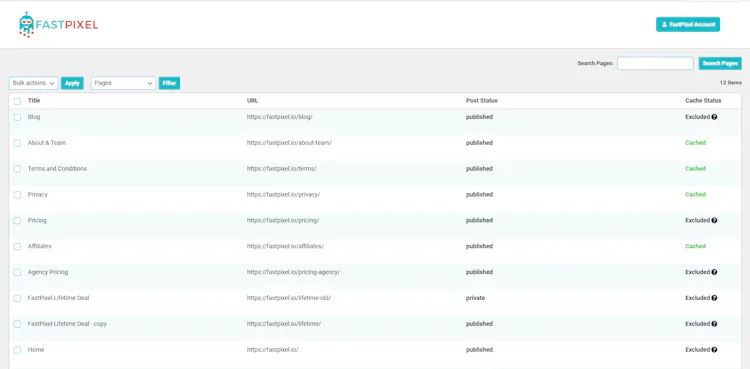Click the https://fastpixel.io/about-team/ URL
This screenshot has width=750, height=369.
pos(289,143)
